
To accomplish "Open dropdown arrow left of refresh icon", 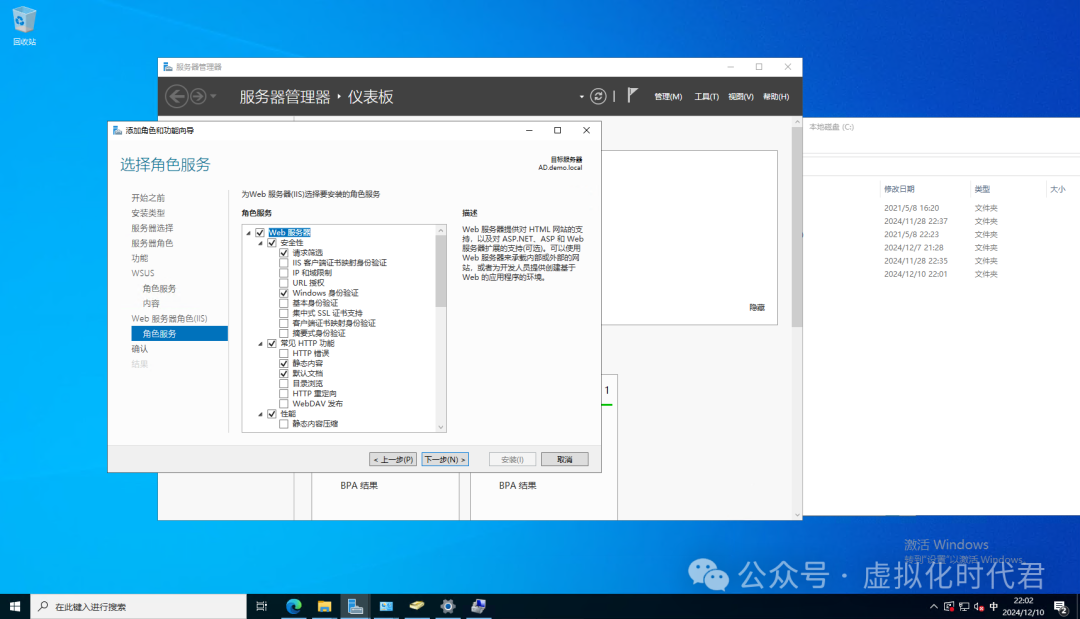I will click(x=581, y=96).
